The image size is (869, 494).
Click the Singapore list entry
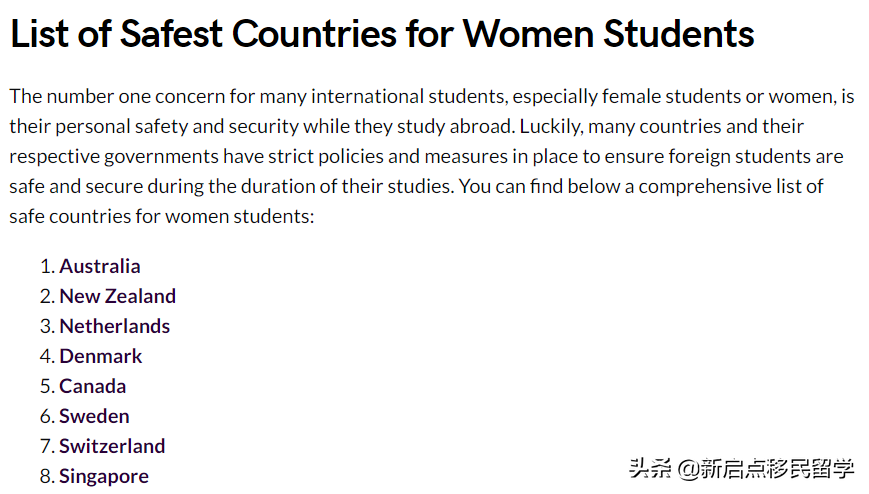[x=103, y=476]
